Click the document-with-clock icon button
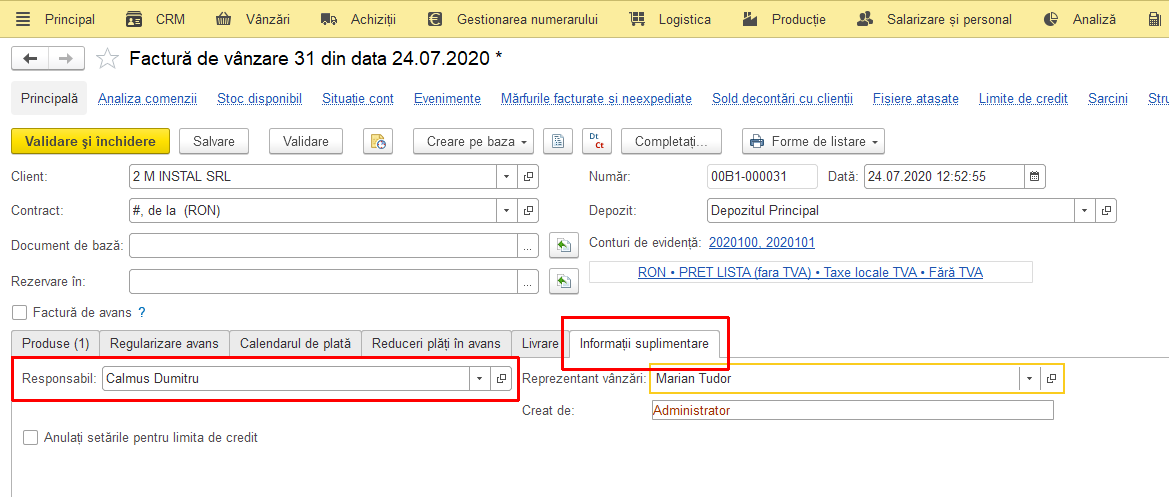 pos(378,141)
